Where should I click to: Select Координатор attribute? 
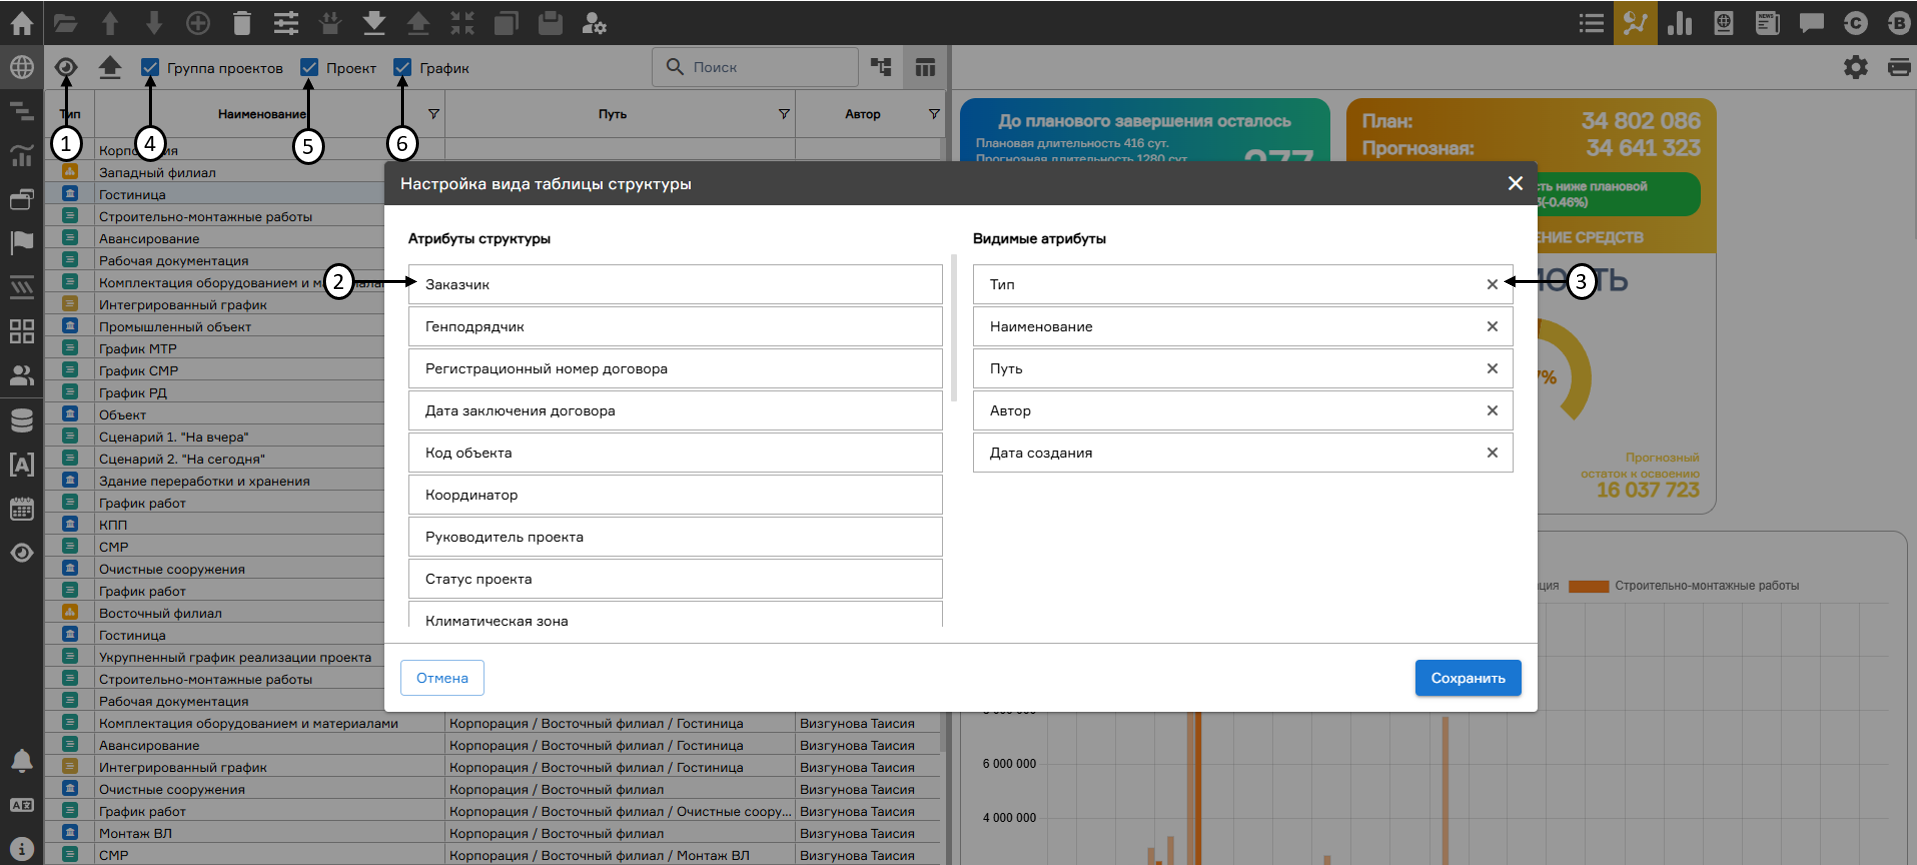(x=675, y=494)
